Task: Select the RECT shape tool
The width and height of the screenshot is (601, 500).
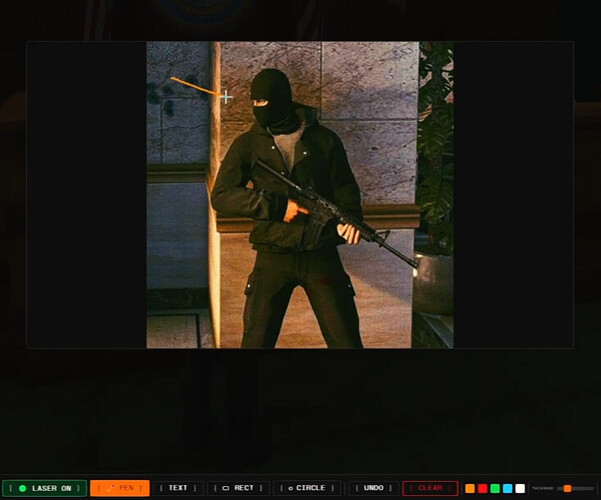Action: click(x=238, y=488)
